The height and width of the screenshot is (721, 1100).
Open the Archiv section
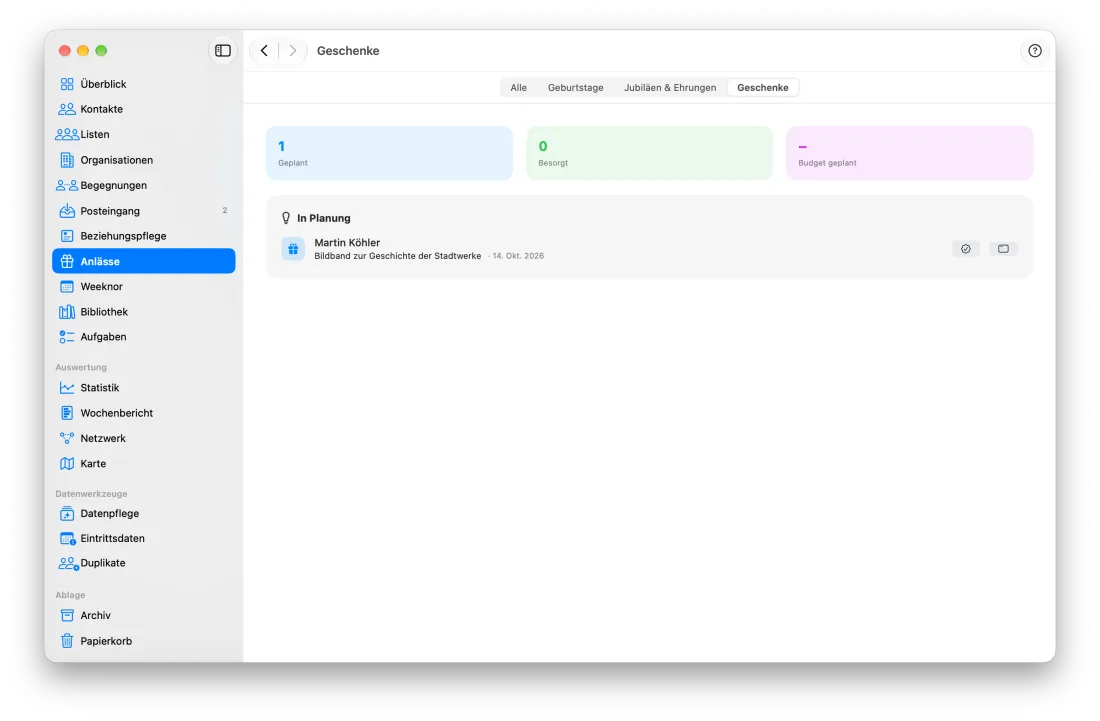(143, 616)
